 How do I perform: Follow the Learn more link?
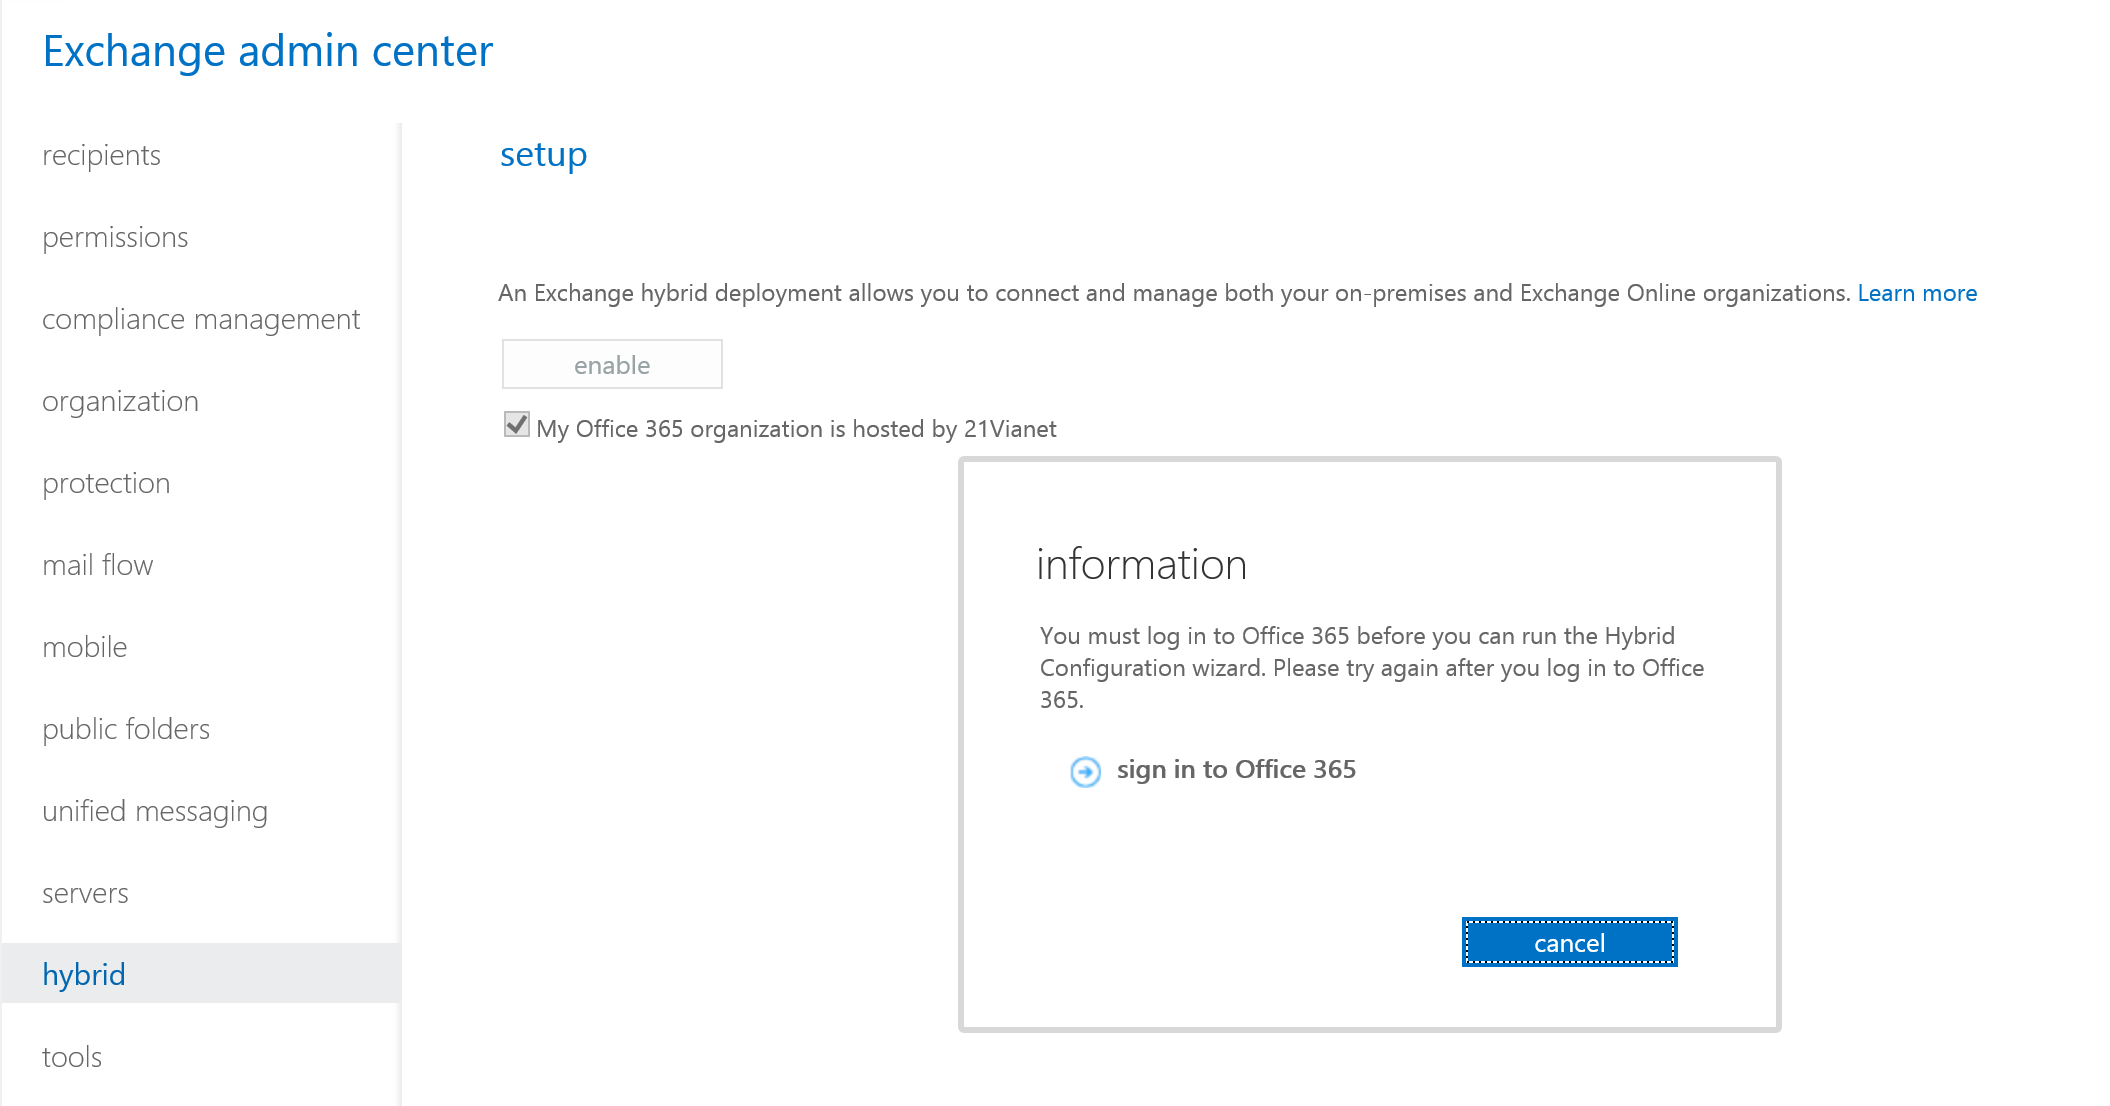click(1917, 293)
